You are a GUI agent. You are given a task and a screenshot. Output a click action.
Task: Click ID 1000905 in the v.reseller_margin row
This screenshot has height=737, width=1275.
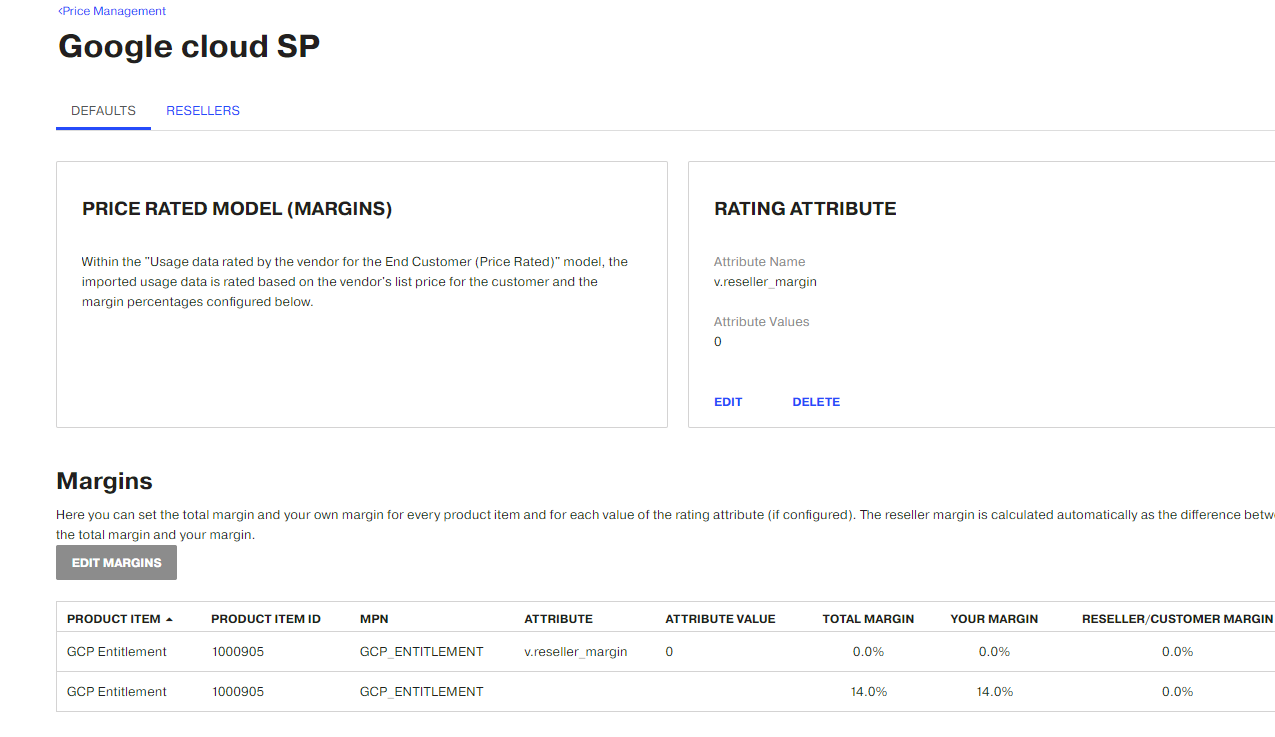point(238,652)
